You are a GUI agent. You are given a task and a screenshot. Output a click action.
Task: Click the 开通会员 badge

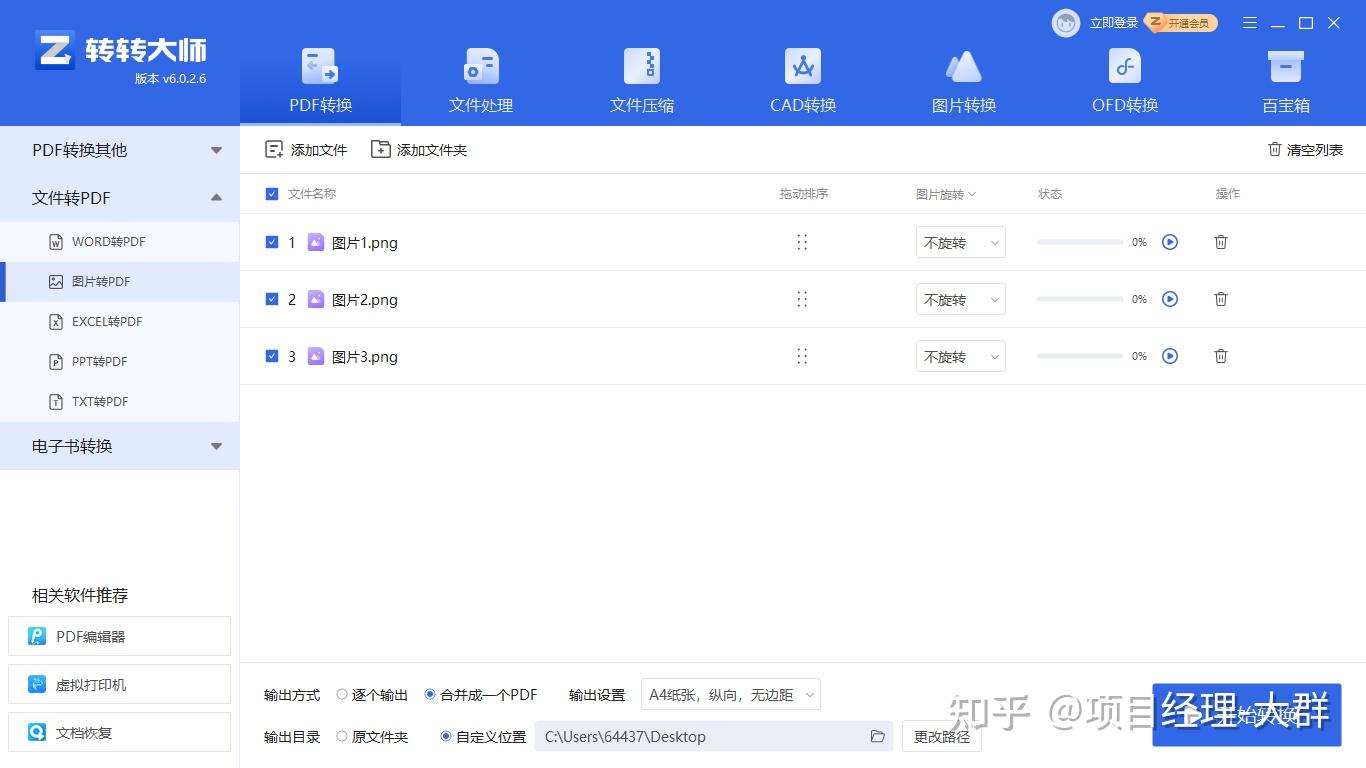pyautogui.click(x=1181, y=22)
